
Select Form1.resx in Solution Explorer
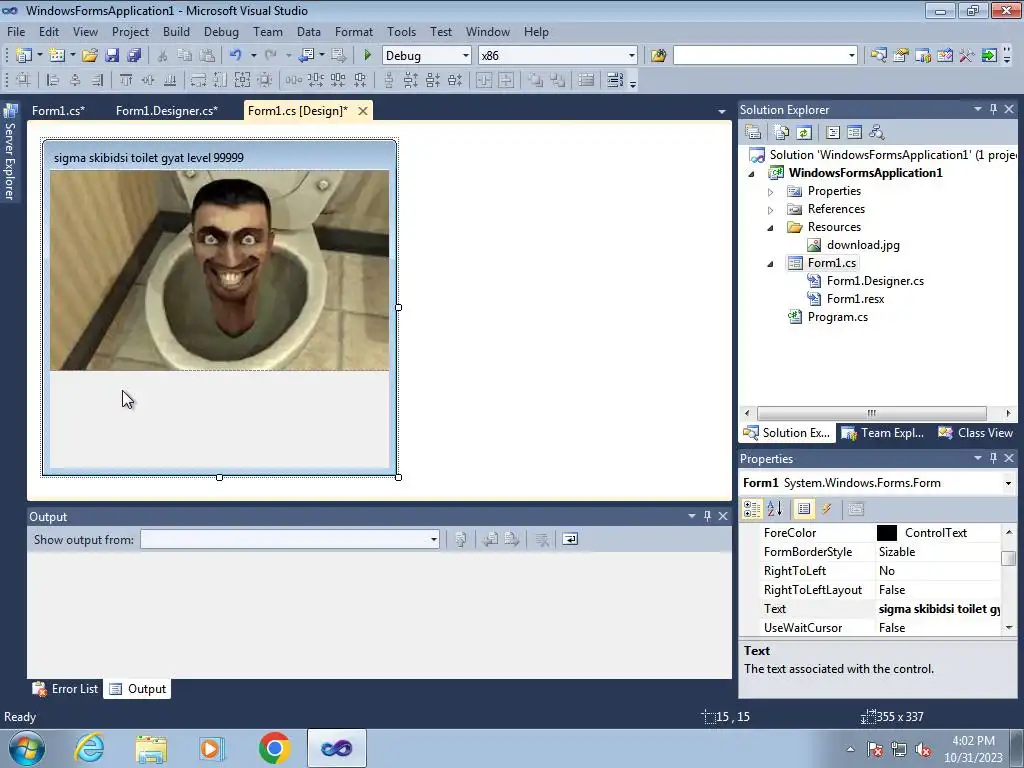tap(855, 298)
